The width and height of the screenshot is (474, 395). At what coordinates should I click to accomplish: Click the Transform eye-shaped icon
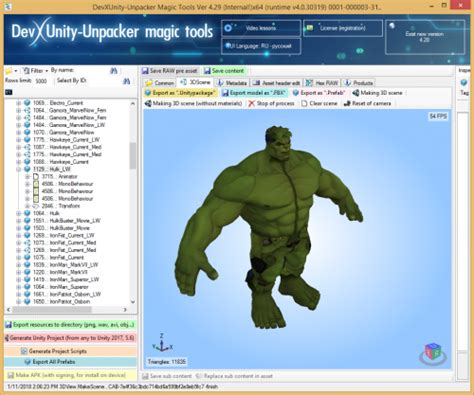click(x=36, y=206)
